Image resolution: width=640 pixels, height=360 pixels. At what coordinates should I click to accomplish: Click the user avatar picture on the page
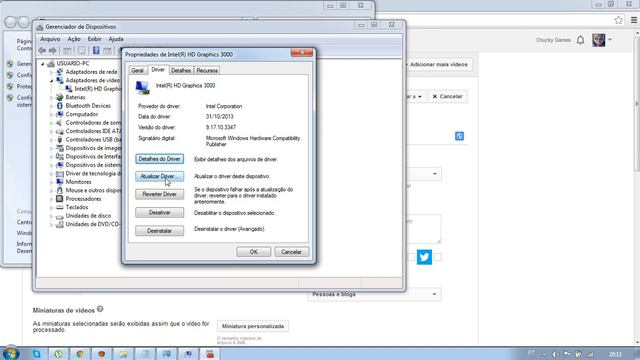pyautogui.click(x=598, y=40)
